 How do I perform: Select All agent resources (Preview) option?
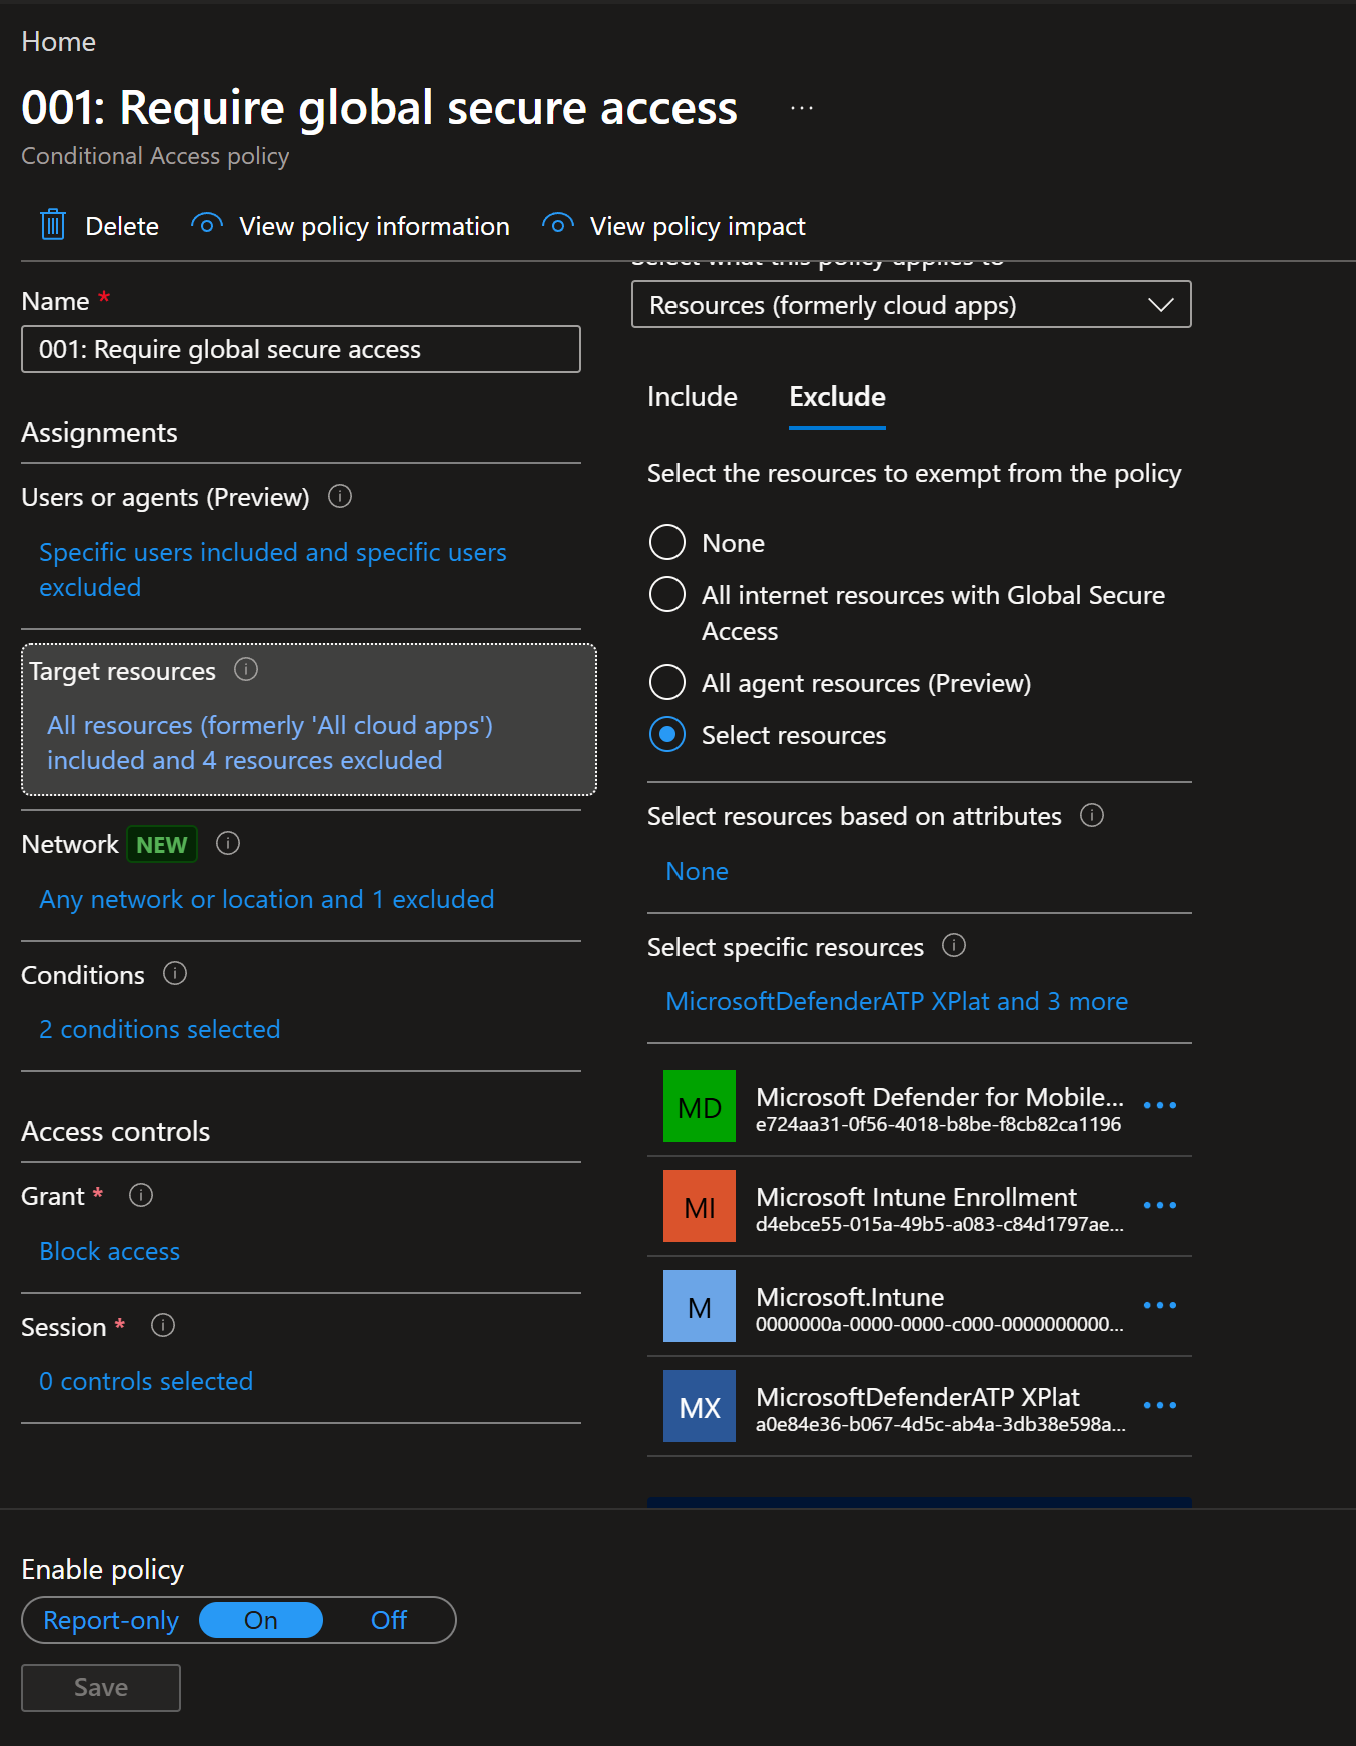pos(667,682)
